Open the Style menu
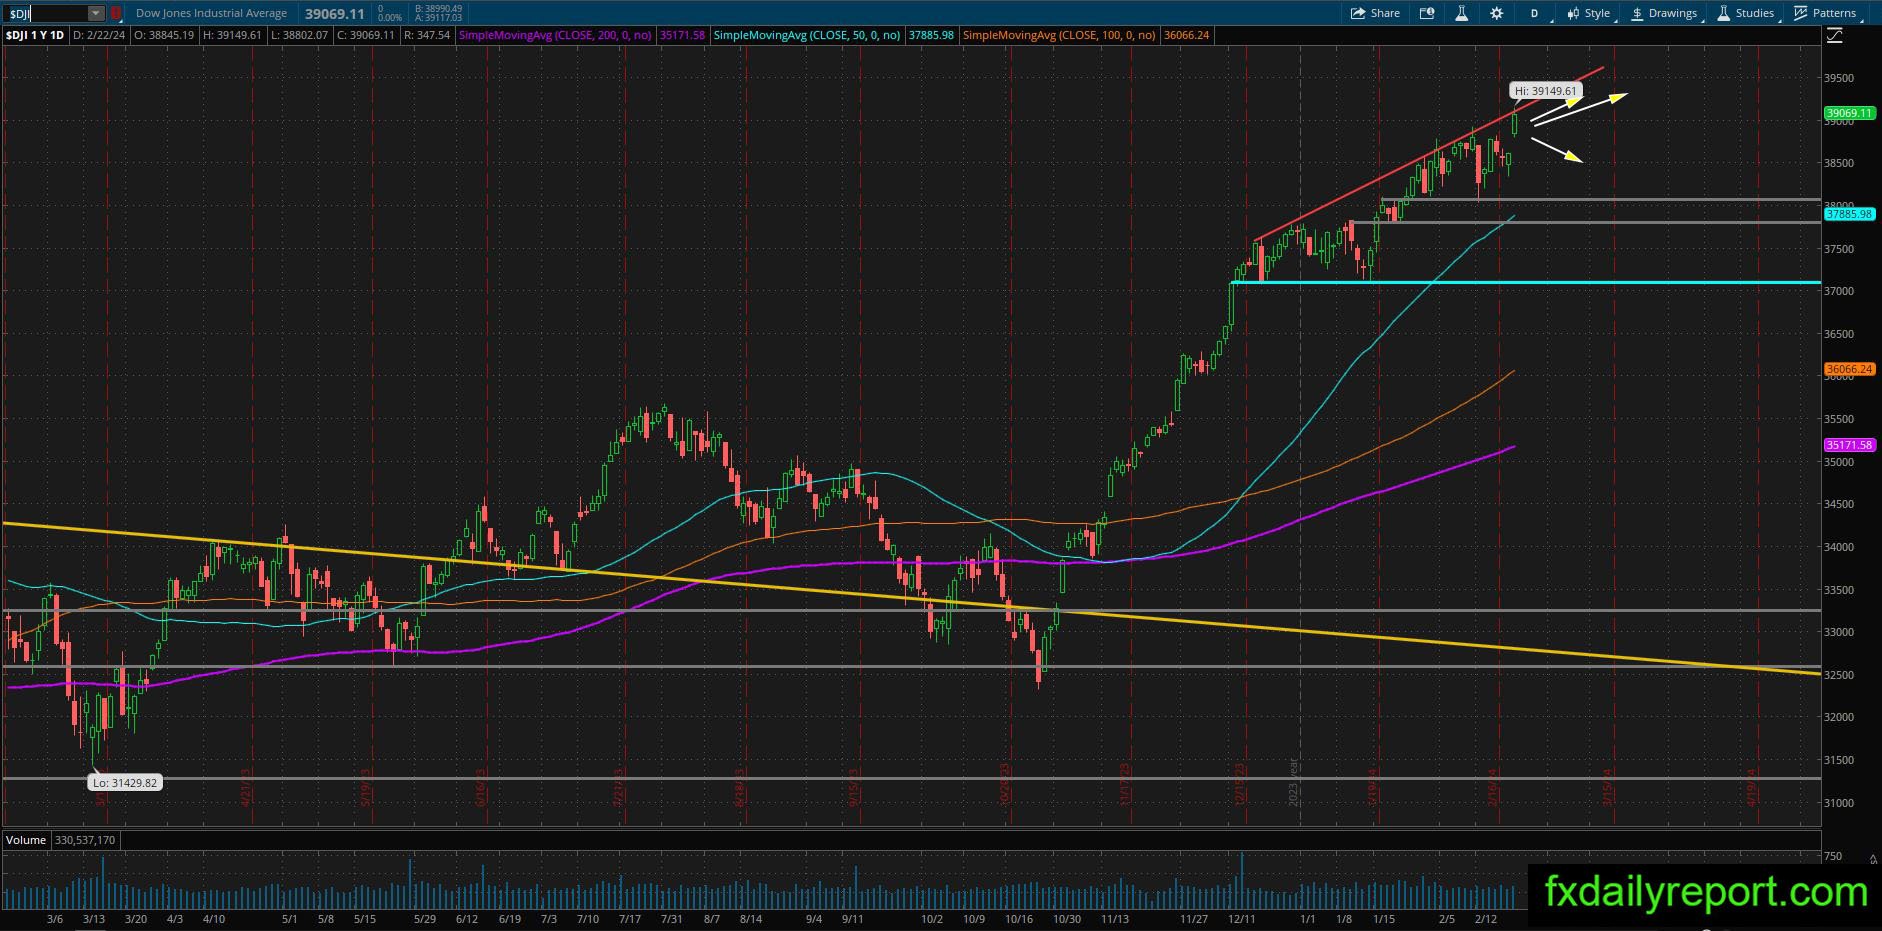The height and width of the screenshot is (931, 1882). pyautogui.click(x=1588, y=13)
